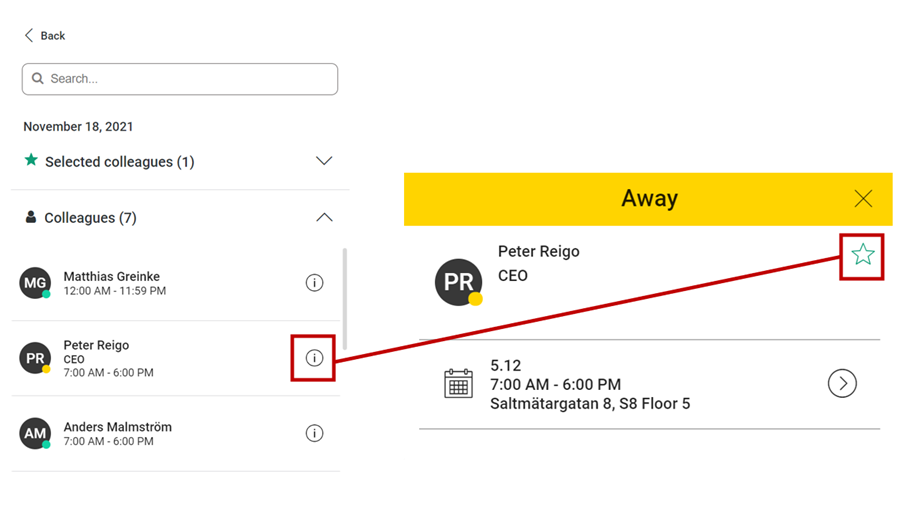Select AM avatar of Anders Malmström
Viewport: 907px width, 506px height.
(35, 433)
